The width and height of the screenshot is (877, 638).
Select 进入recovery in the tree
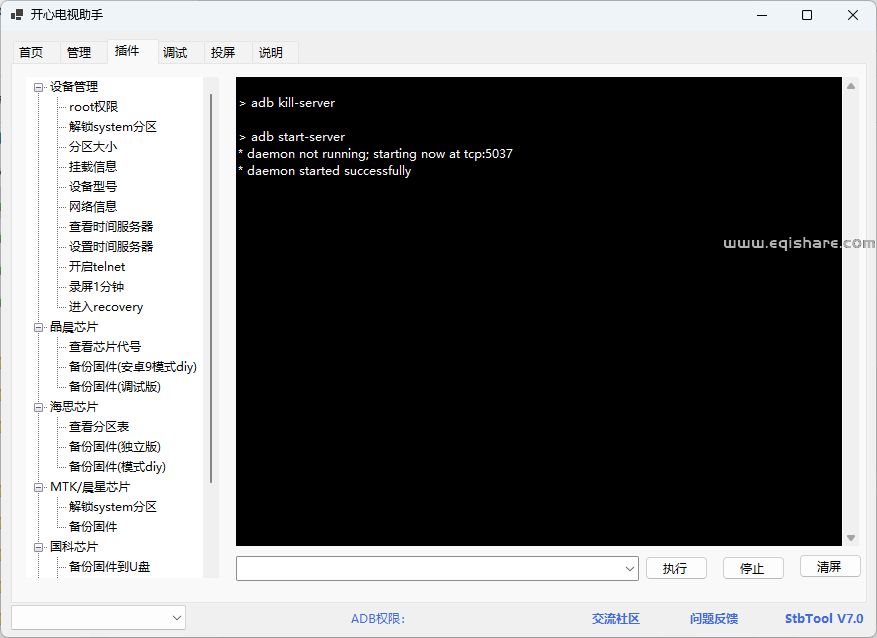[x=104, y=306]
